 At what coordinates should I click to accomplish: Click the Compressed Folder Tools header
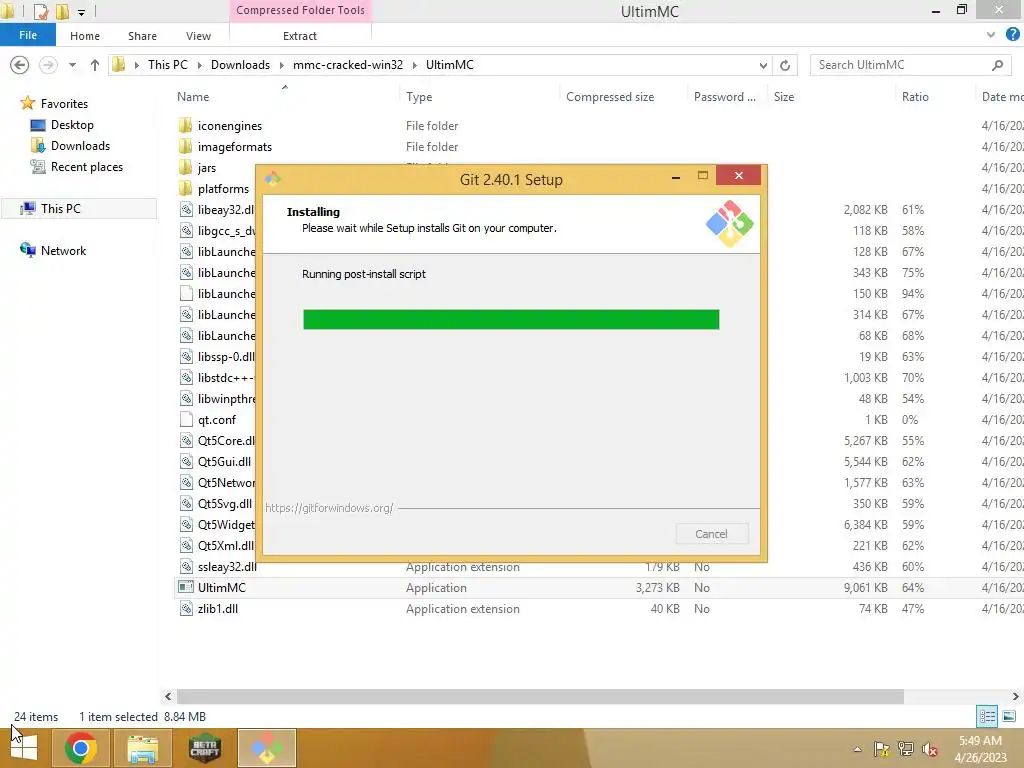[300, 10]
